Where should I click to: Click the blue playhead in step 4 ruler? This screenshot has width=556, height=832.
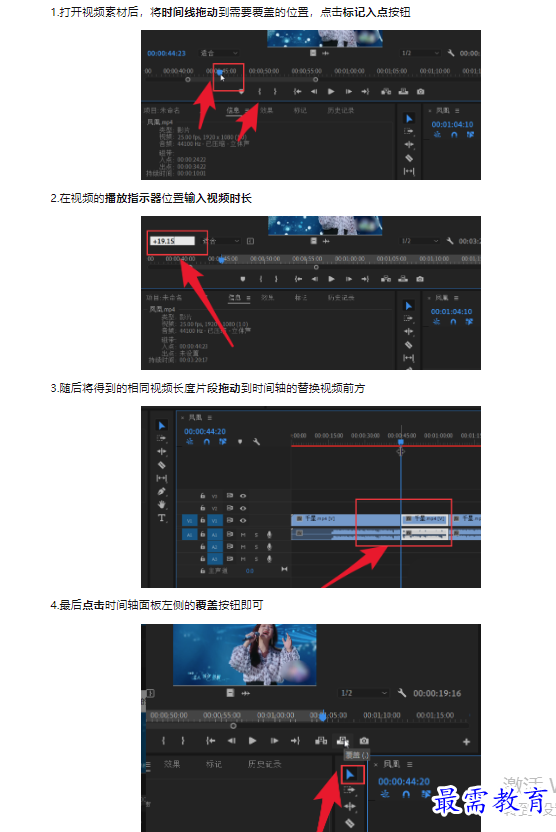(323, 716)
